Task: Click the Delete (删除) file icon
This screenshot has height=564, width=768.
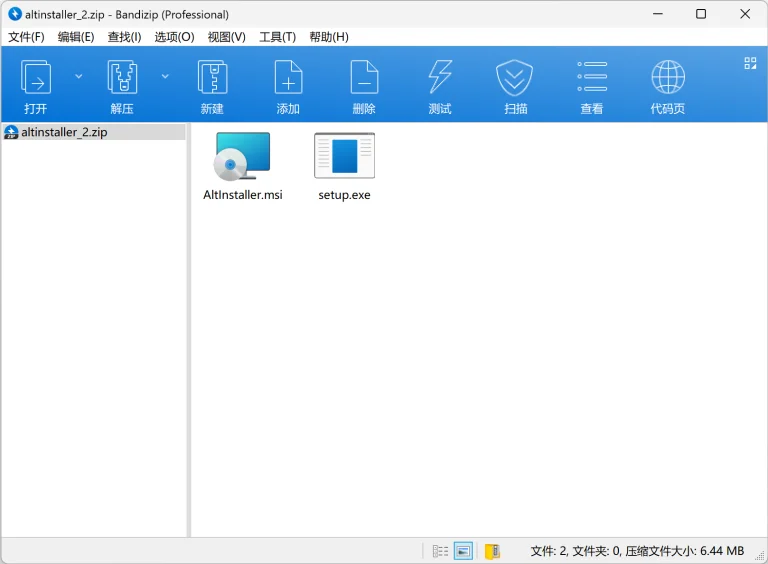Action: [364, 77]
